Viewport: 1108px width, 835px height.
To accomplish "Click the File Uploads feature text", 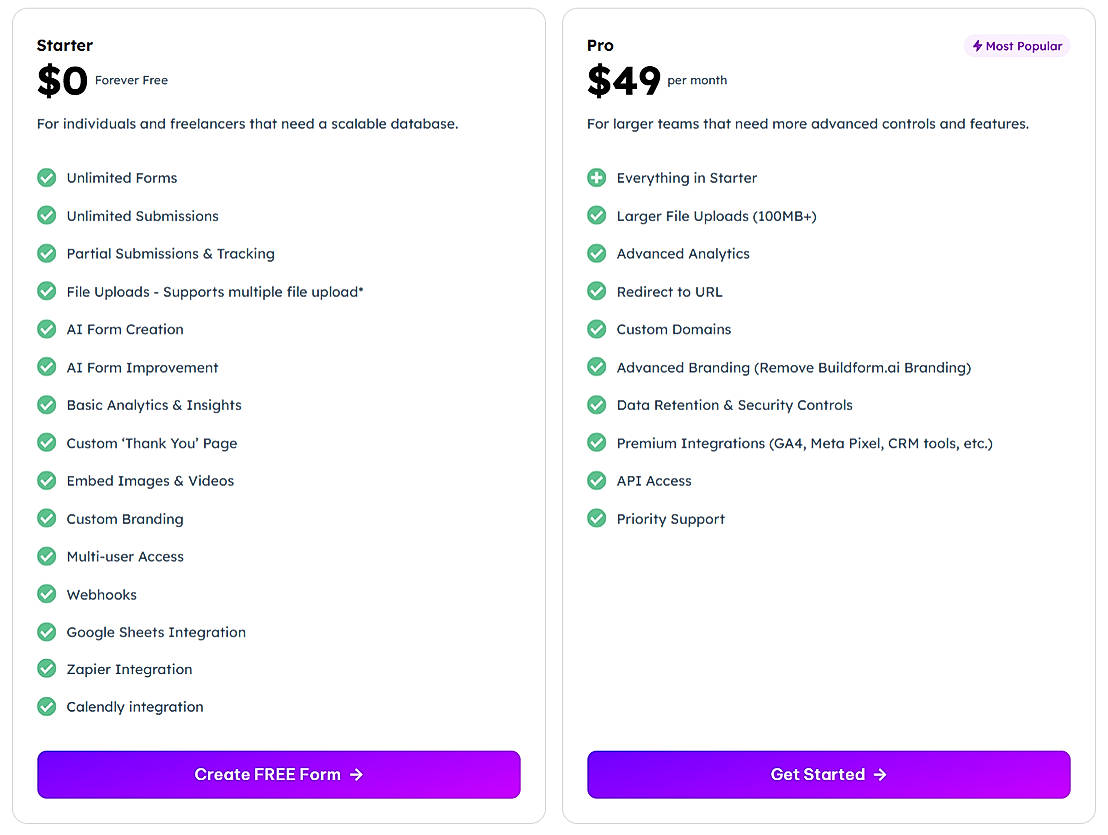I will 215,292.
